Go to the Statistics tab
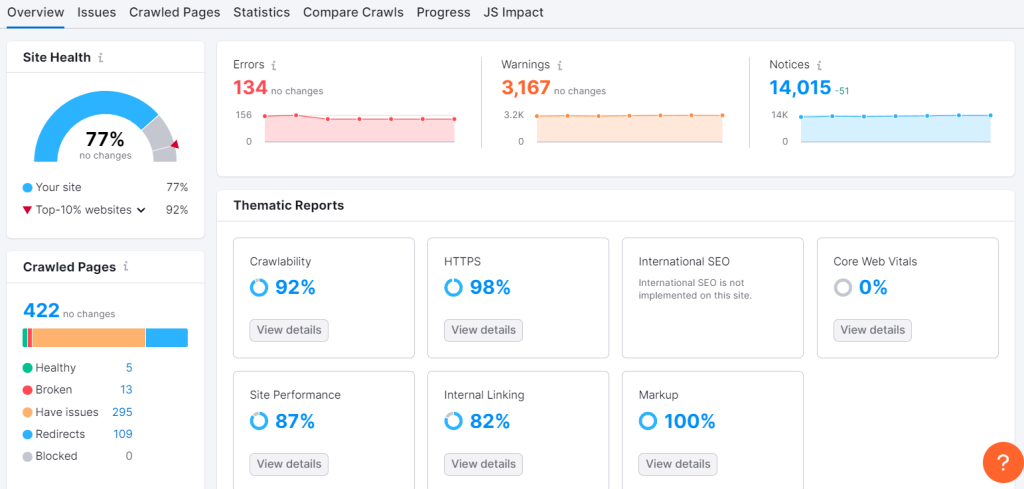1024x489 pixels. (x=261, y=12)
